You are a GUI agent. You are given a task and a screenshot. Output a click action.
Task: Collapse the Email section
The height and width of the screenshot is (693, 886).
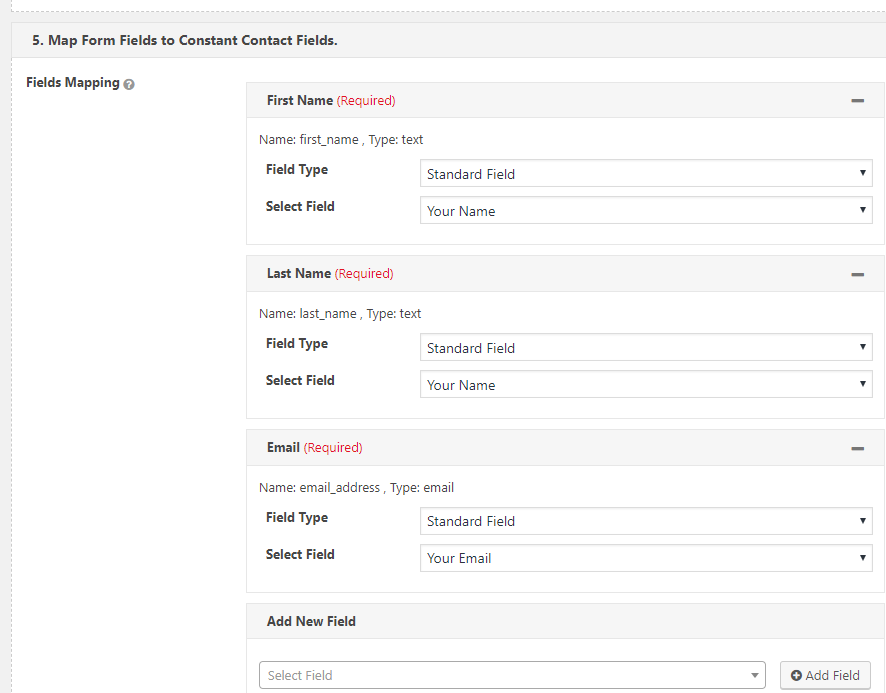857,449
